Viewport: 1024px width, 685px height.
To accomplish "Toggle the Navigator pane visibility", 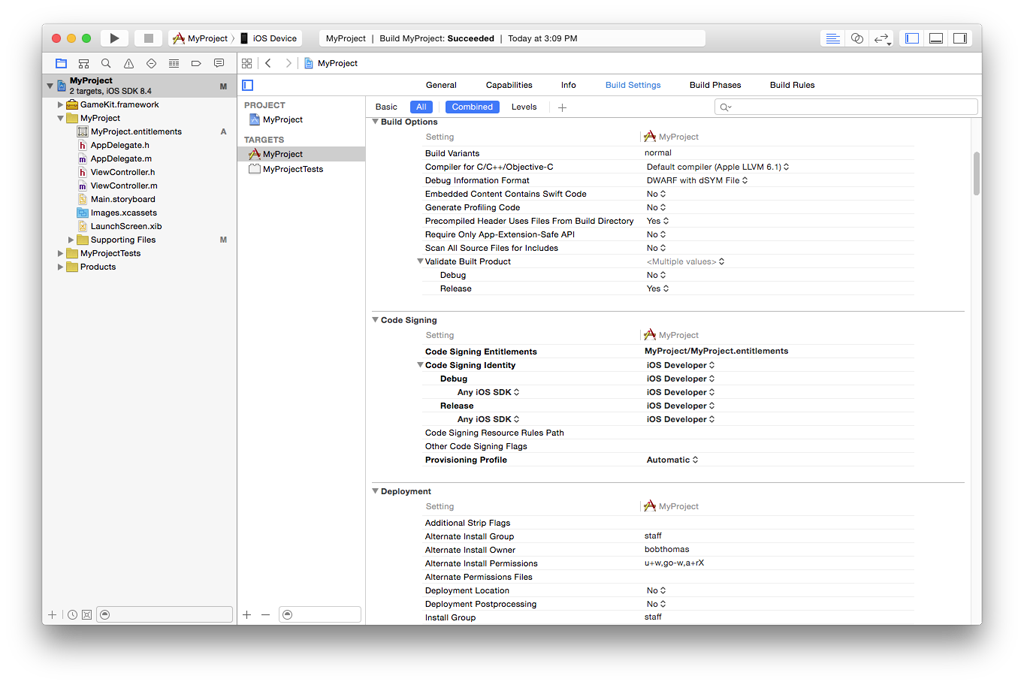I will (911, 38).
